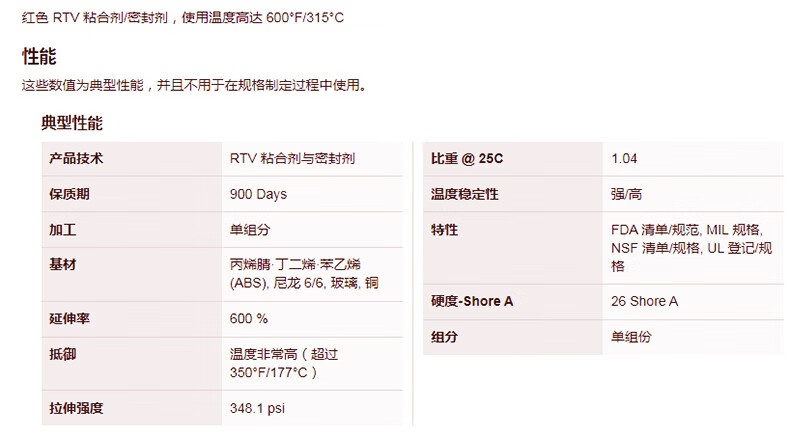Click the 延伸率 row label
The height and width of the screenshot is (437, 790).
(x=69, y=319)
